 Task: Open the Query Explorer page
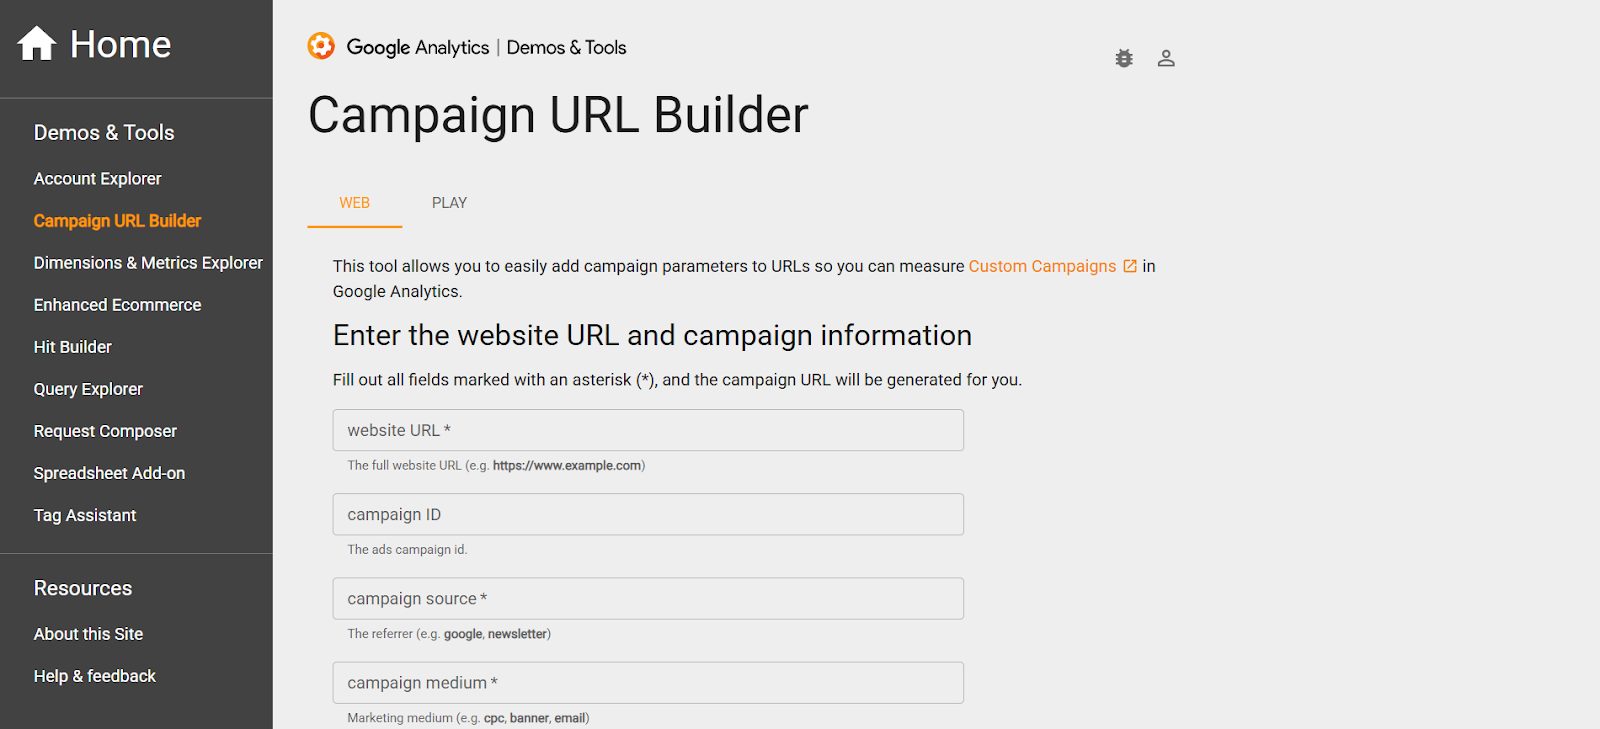(x=88, y=389)
